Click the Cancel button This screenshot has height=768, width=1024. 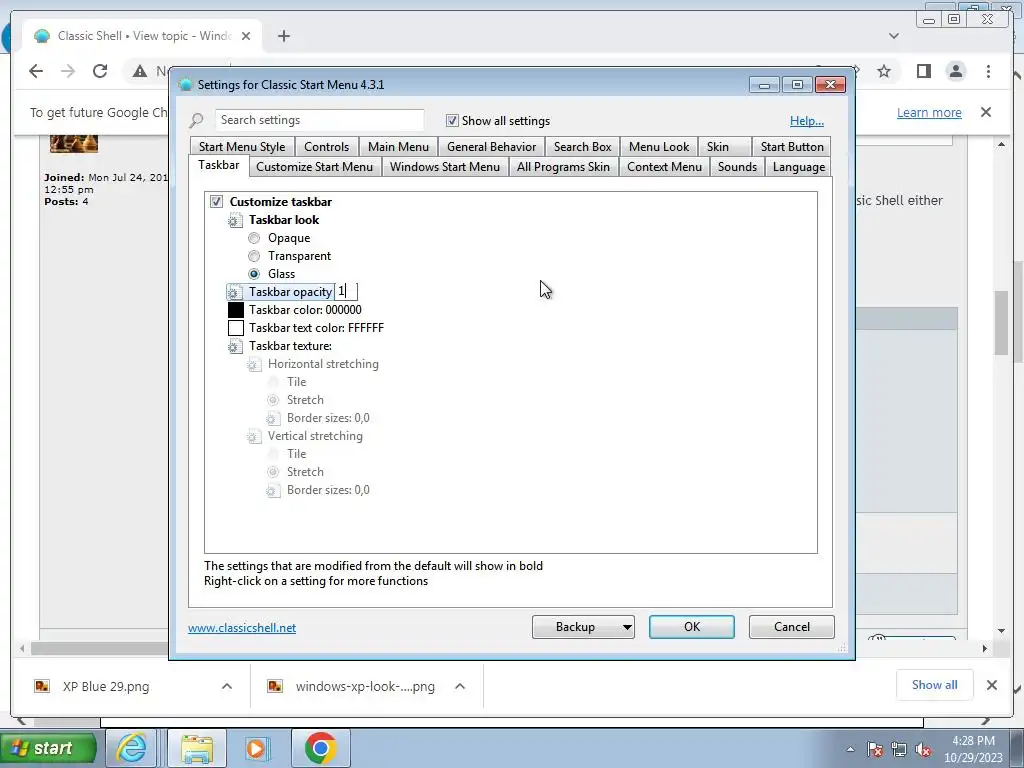click(792, 627)
